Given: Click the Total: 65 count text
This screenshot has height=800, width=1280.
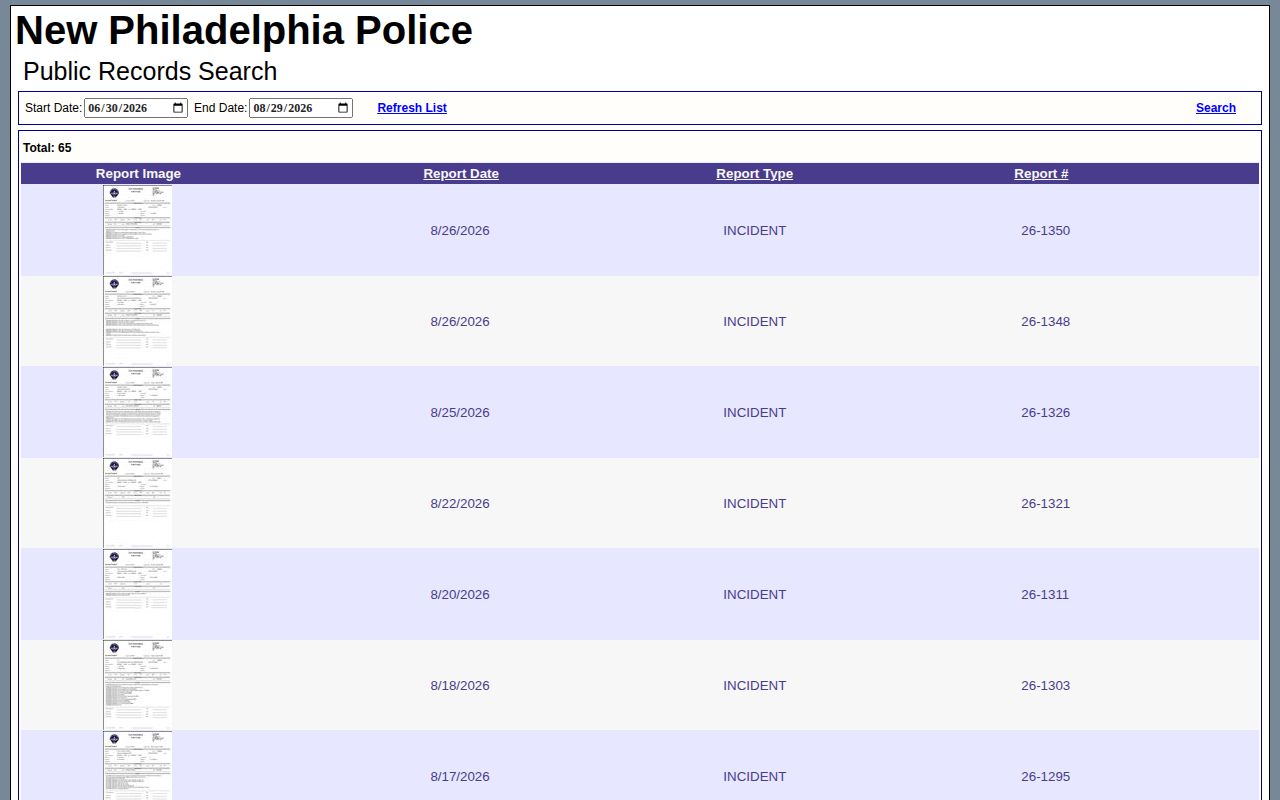Looking at the screenshot, I should pos(47,148).
